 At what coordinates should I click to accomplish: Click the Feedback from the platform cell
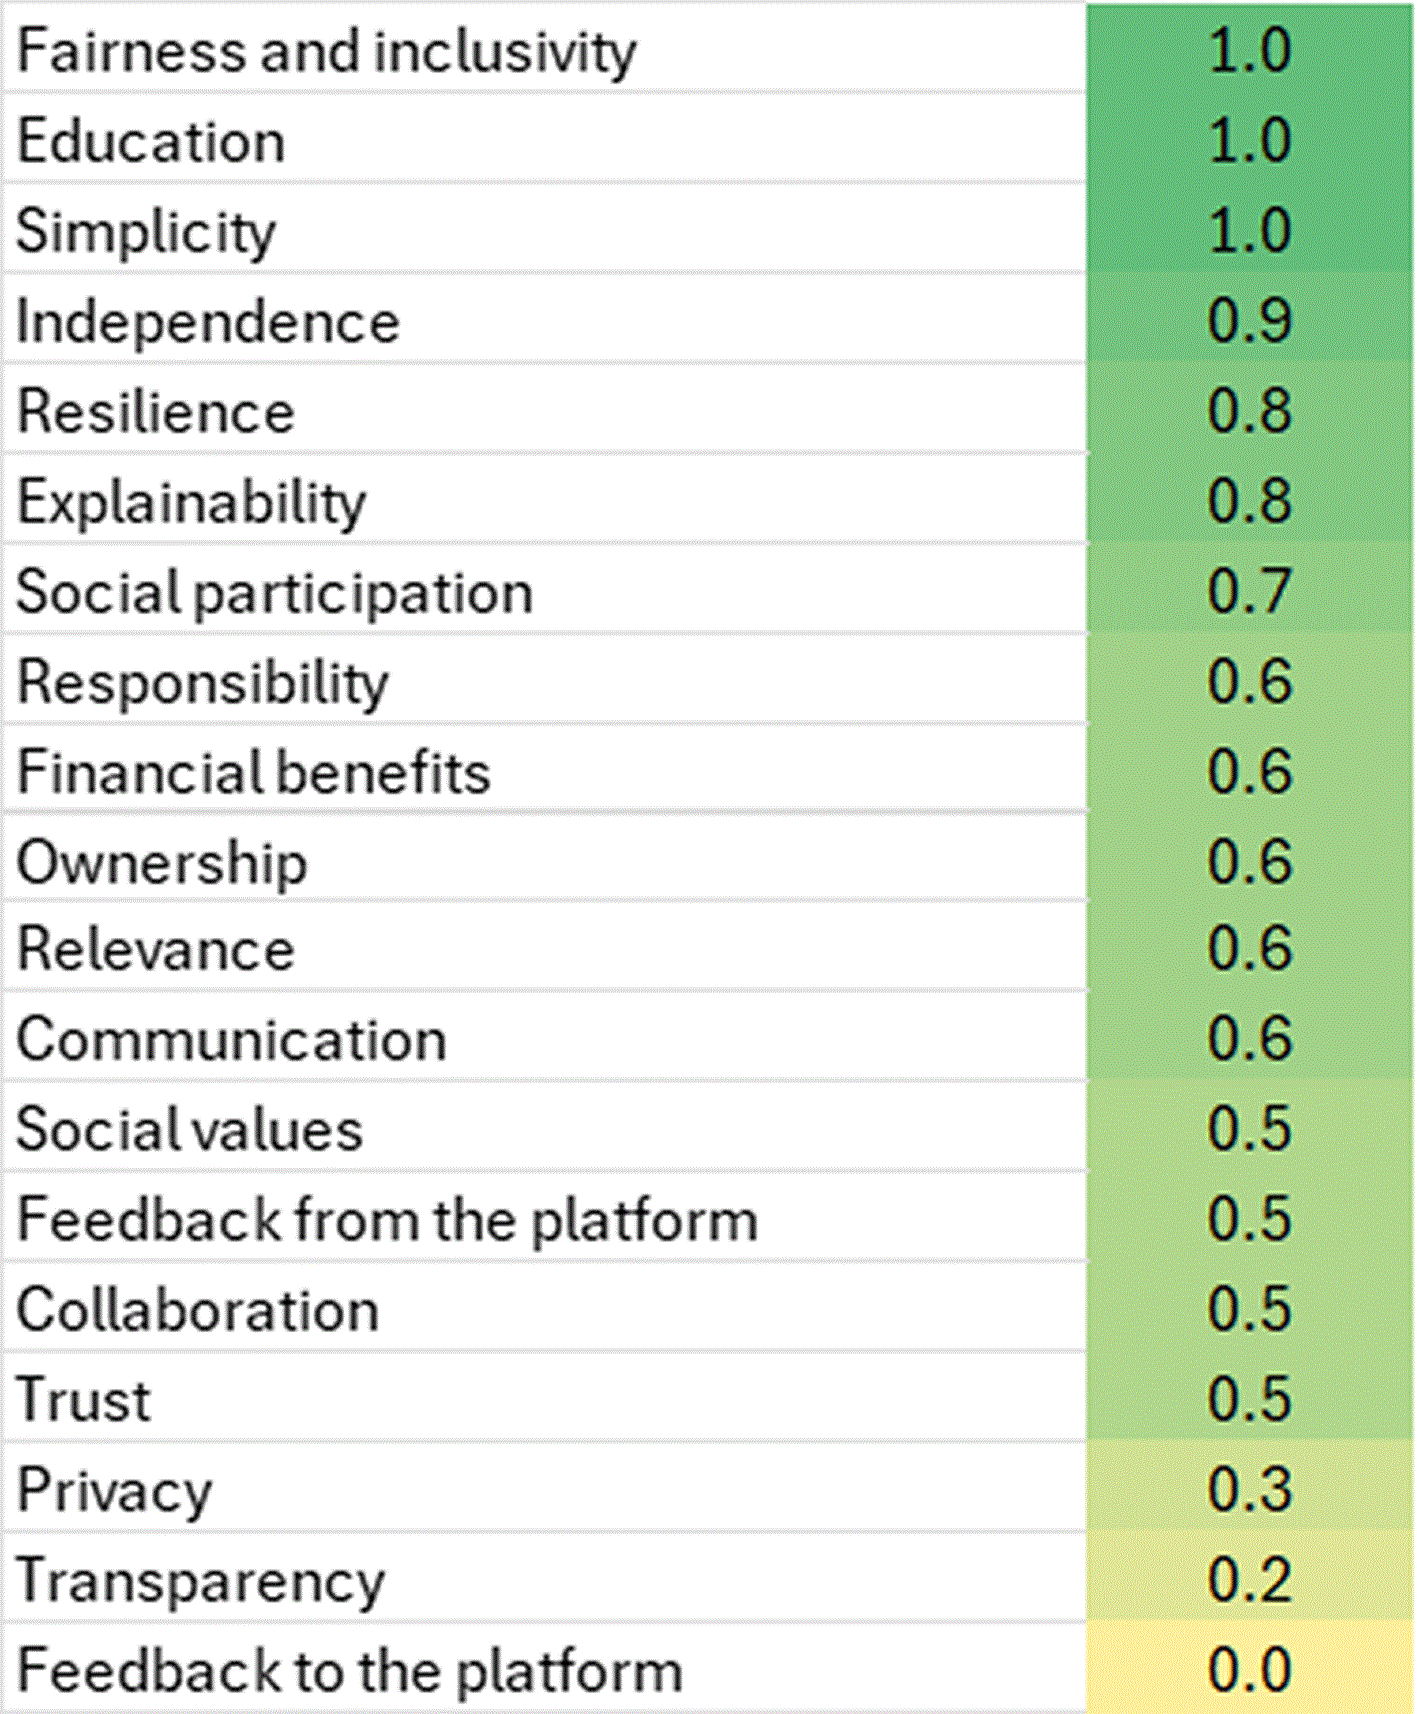544,1217
